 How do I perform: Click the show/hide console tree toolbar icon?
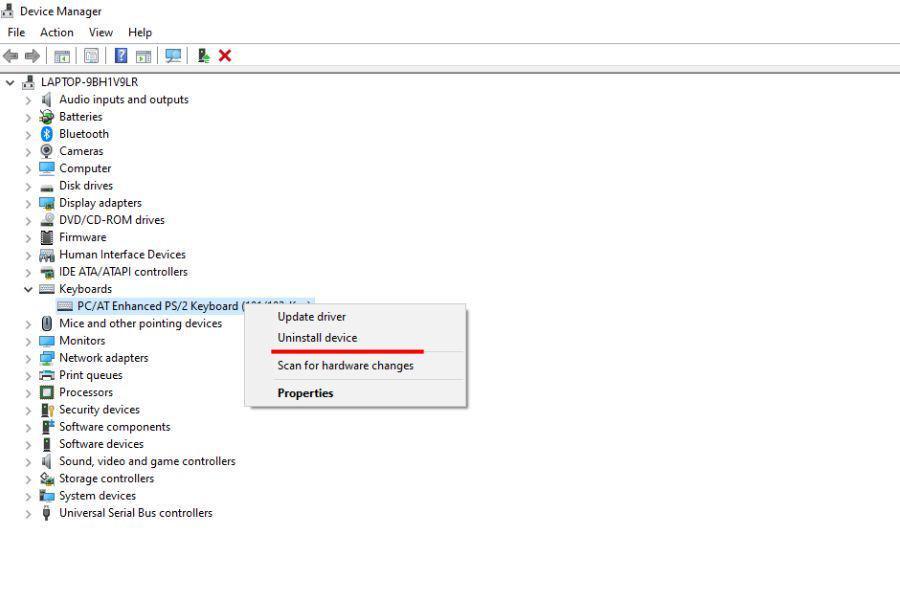pyautogui.click(x=61, y=56)
